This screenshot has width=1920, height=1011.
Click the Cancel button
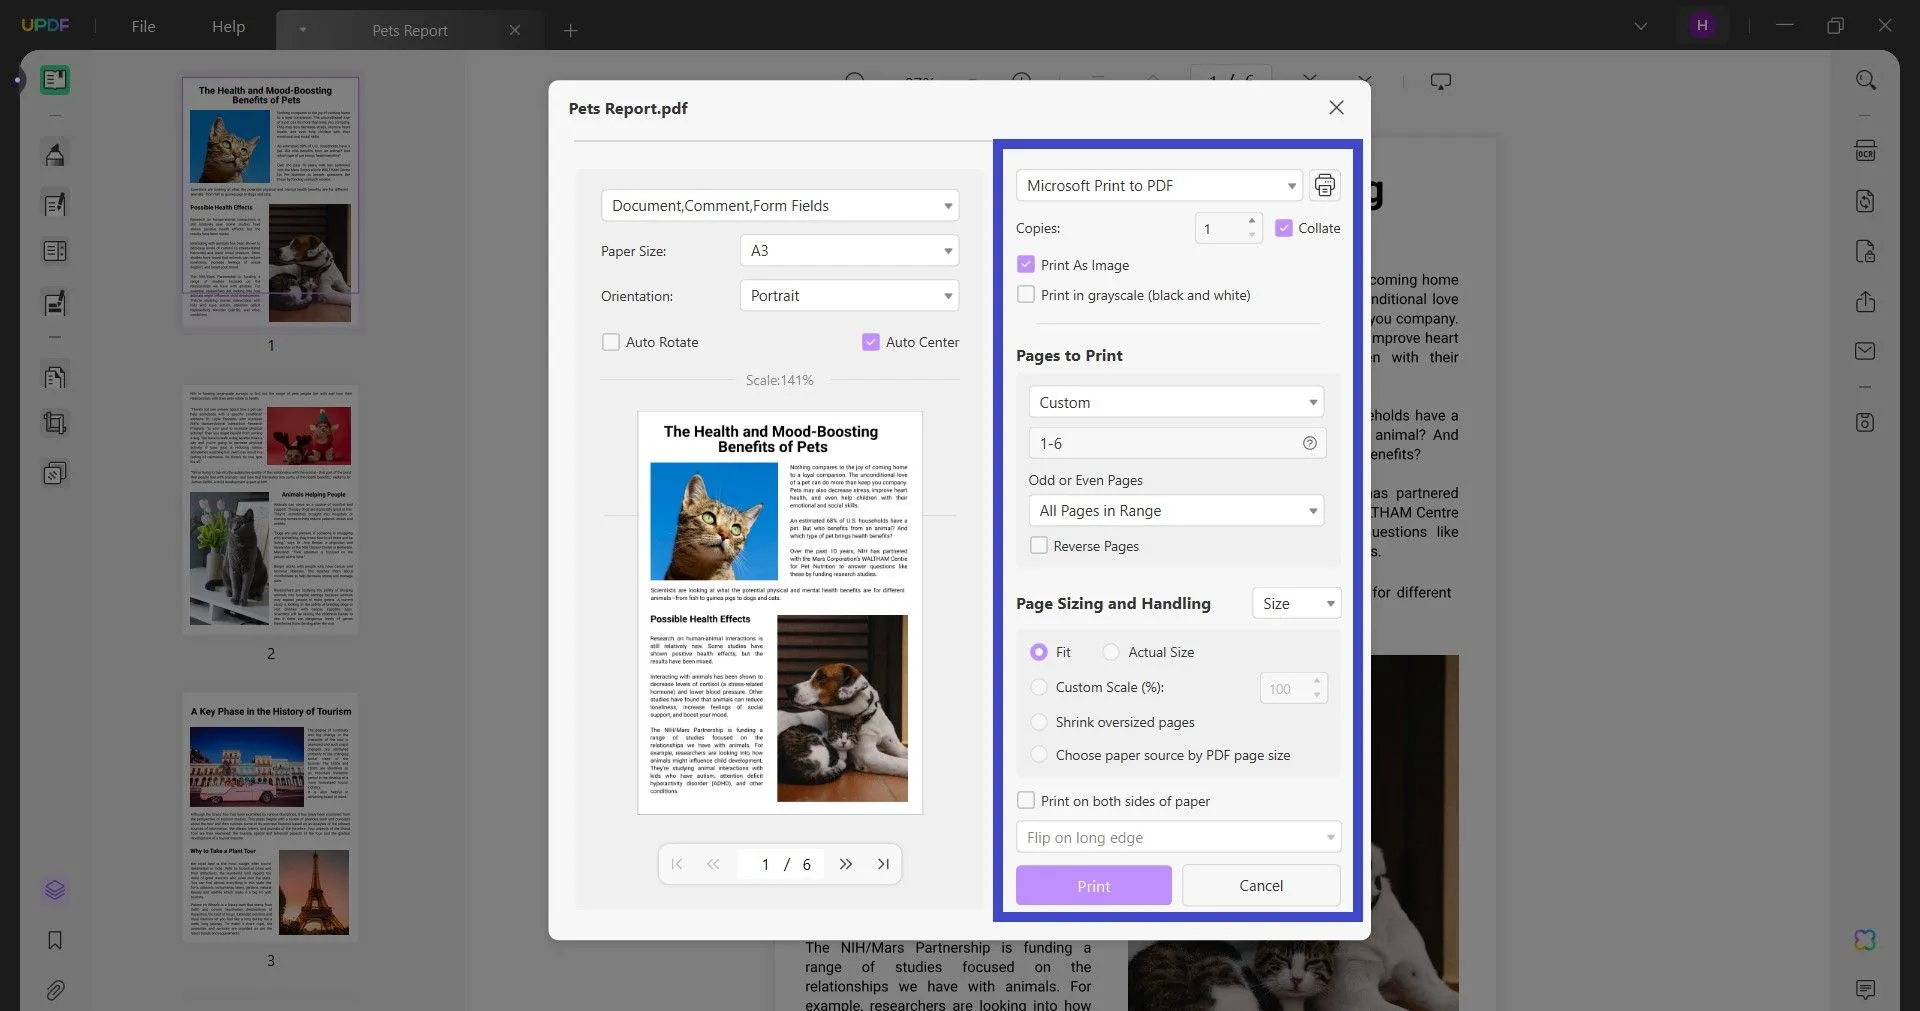click(x=1261, y=886)
